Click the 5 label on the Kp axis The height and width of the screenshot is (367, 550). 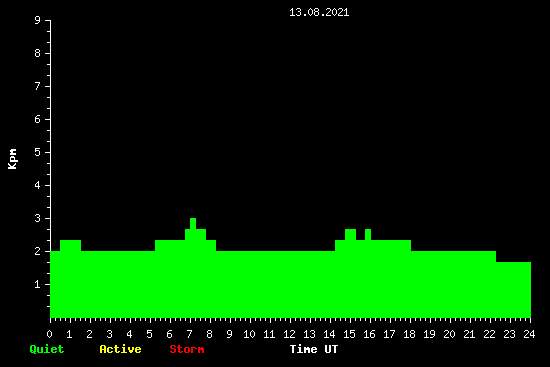point(38,152)
